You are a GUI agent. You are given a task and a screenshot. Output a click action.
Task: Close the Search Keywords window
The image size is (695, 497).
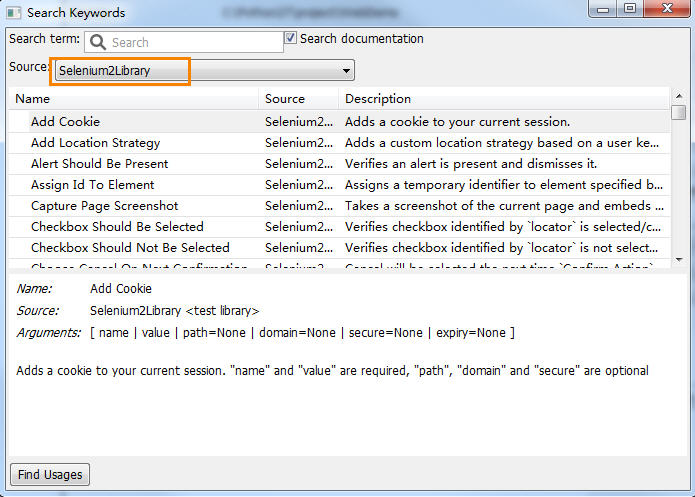[667, 9]
